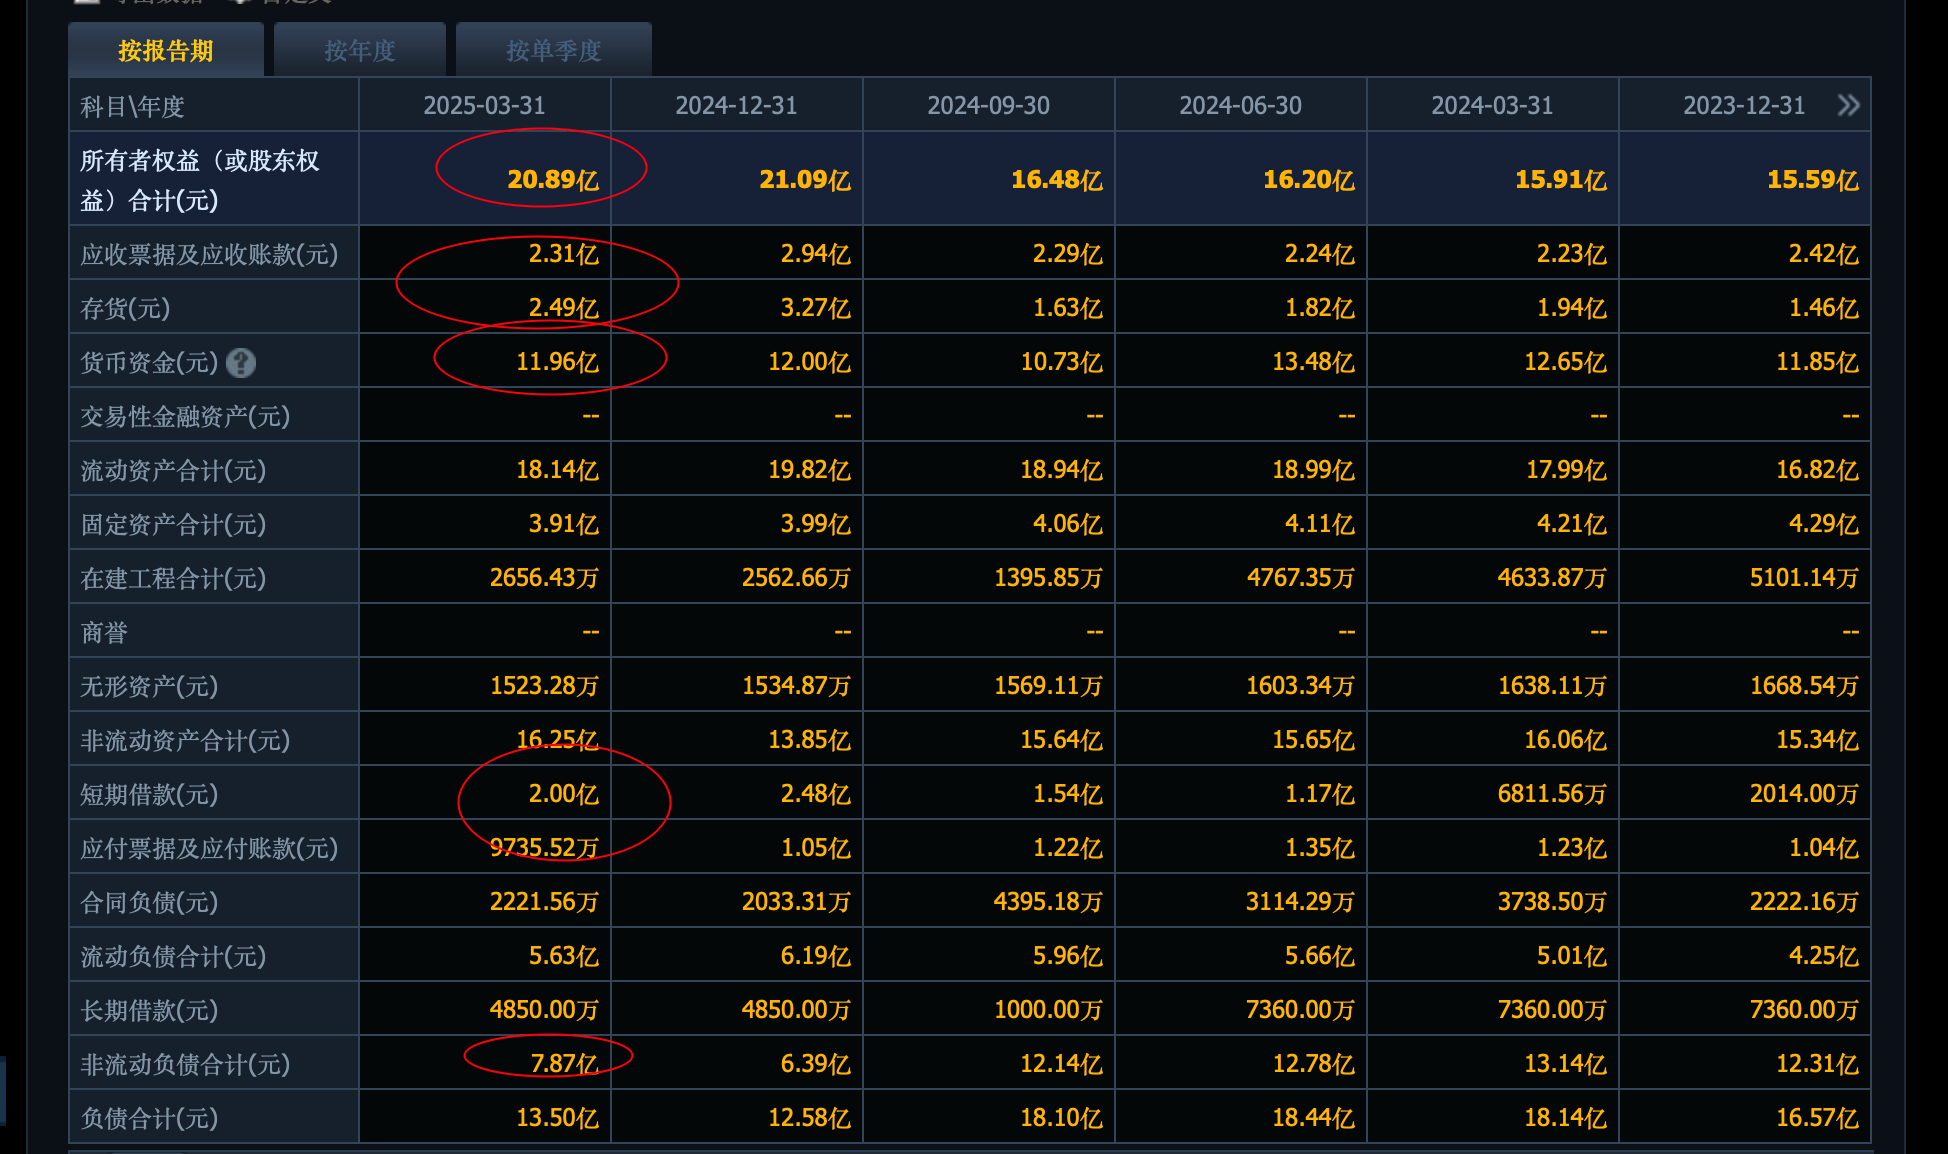1948x1154 pixels.
Task: Click the 2656.43万 construction-in-progress value
Action: pyautogui.click(x=543, y=577)
